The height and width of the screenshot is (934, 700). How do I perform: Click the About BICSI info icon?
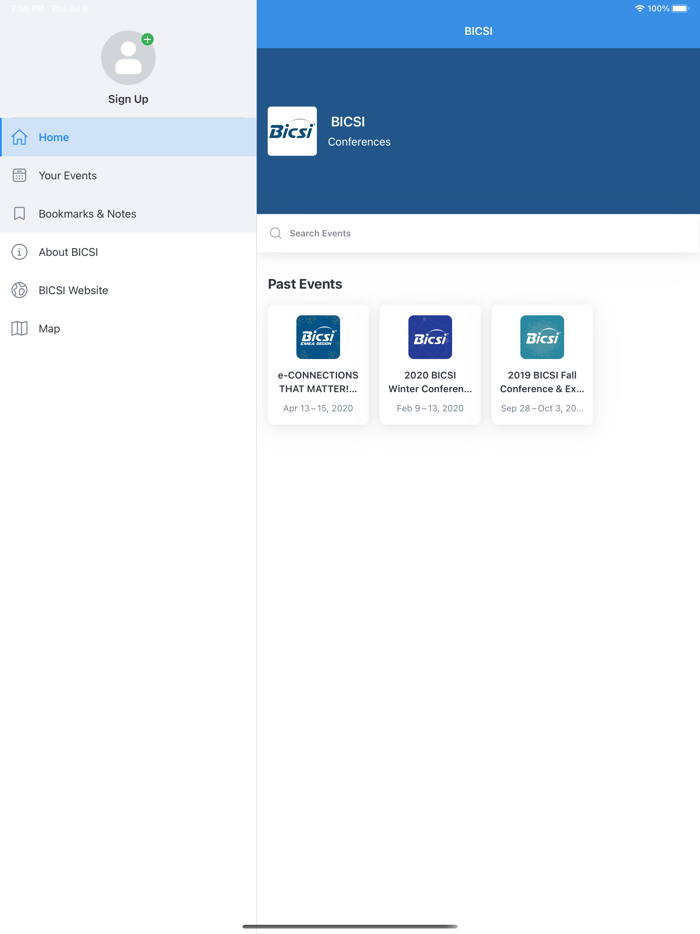point(19,252)
